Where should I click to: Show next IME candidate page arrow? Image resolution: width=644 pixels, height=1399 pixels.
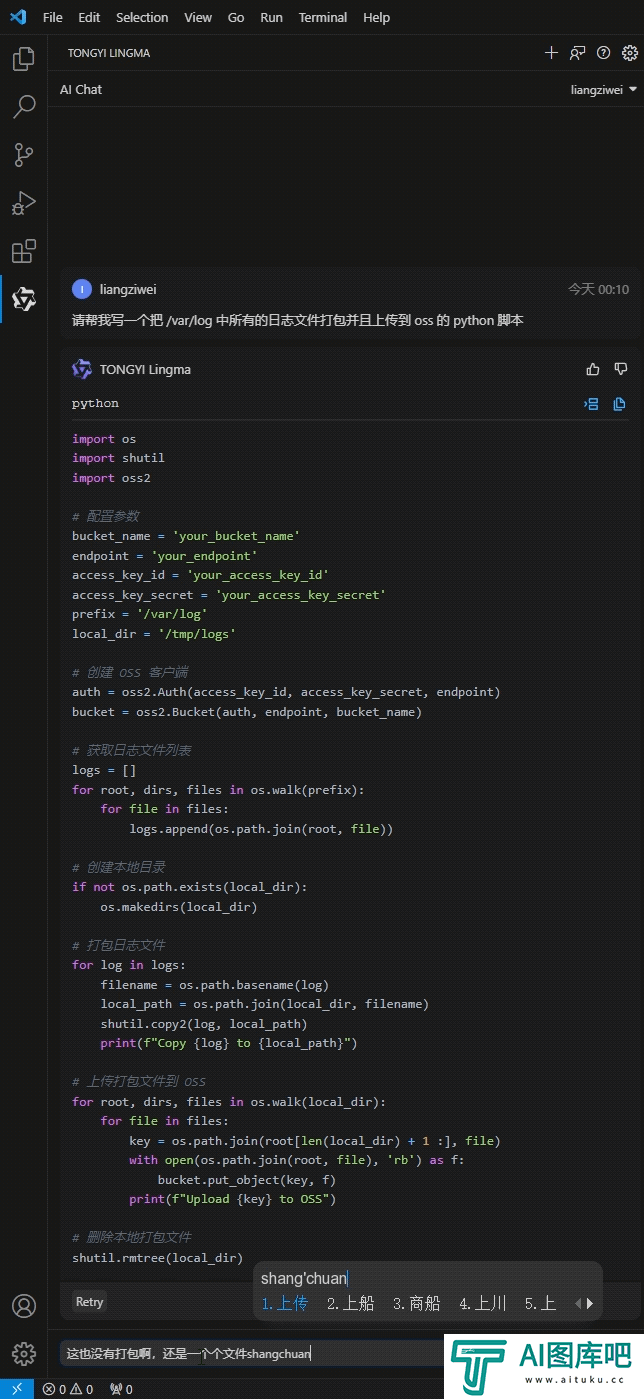pos(590,1303)
